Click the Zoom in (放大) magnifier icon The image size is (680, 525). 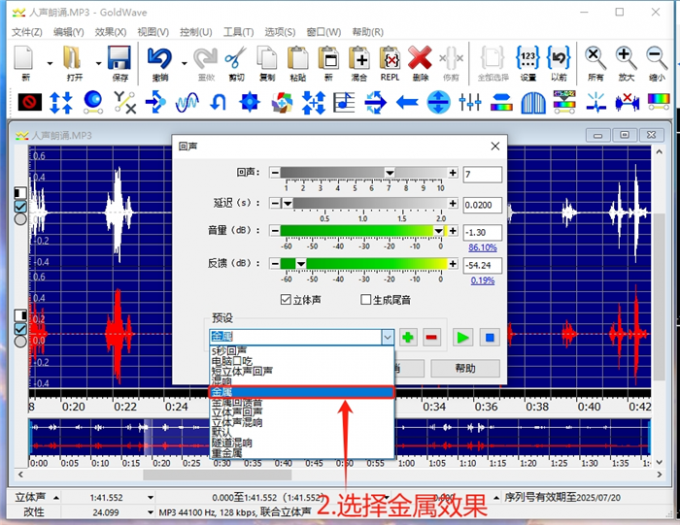[x=626, y=58]
